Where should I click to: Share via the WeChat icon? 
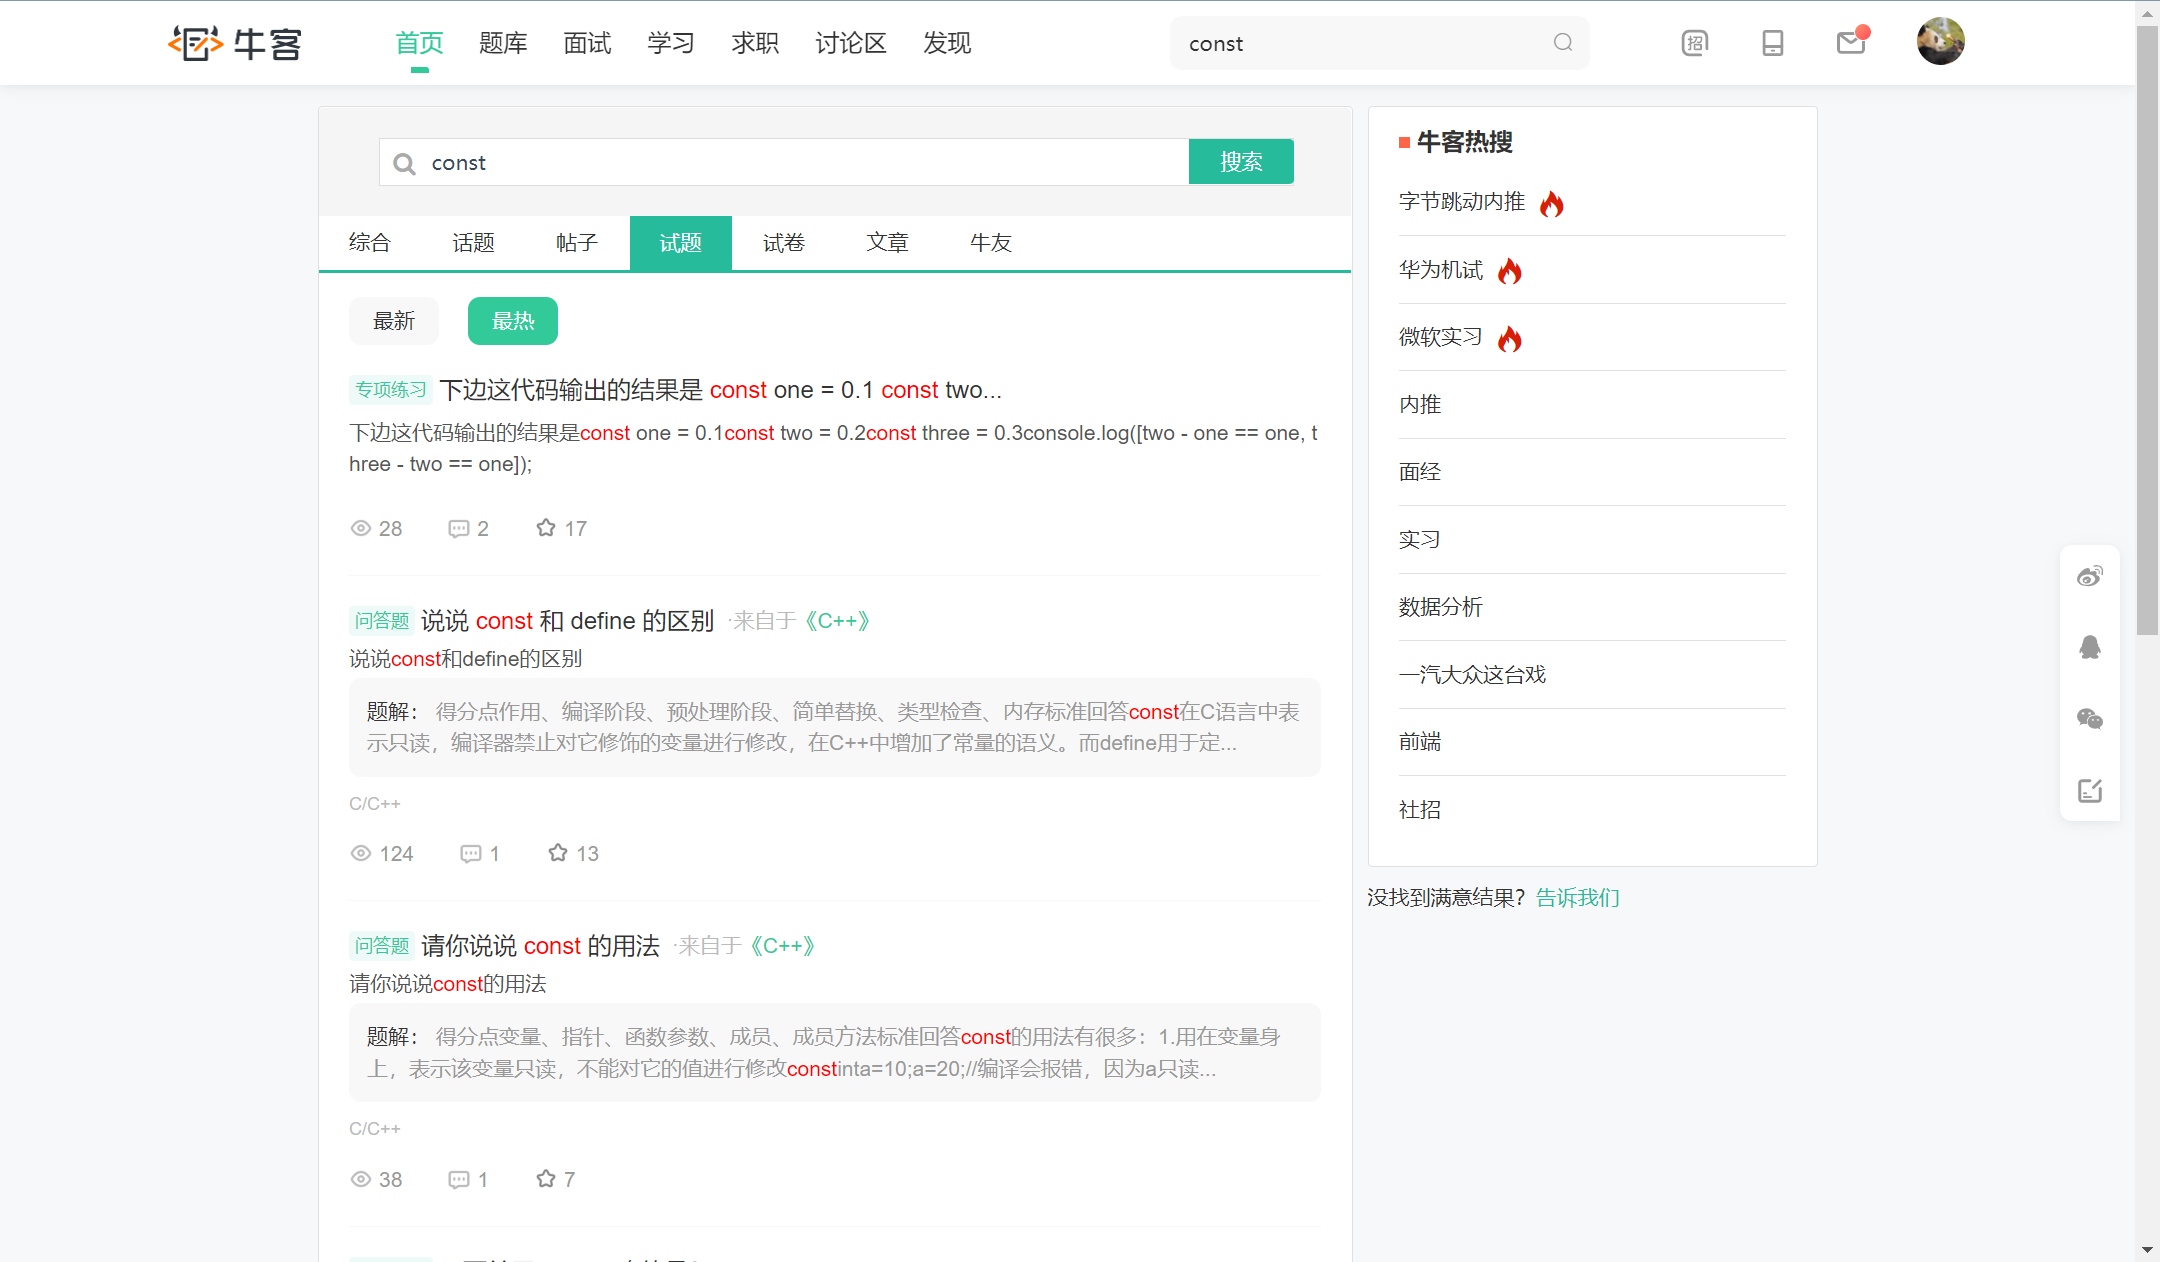coord(2090,719)
